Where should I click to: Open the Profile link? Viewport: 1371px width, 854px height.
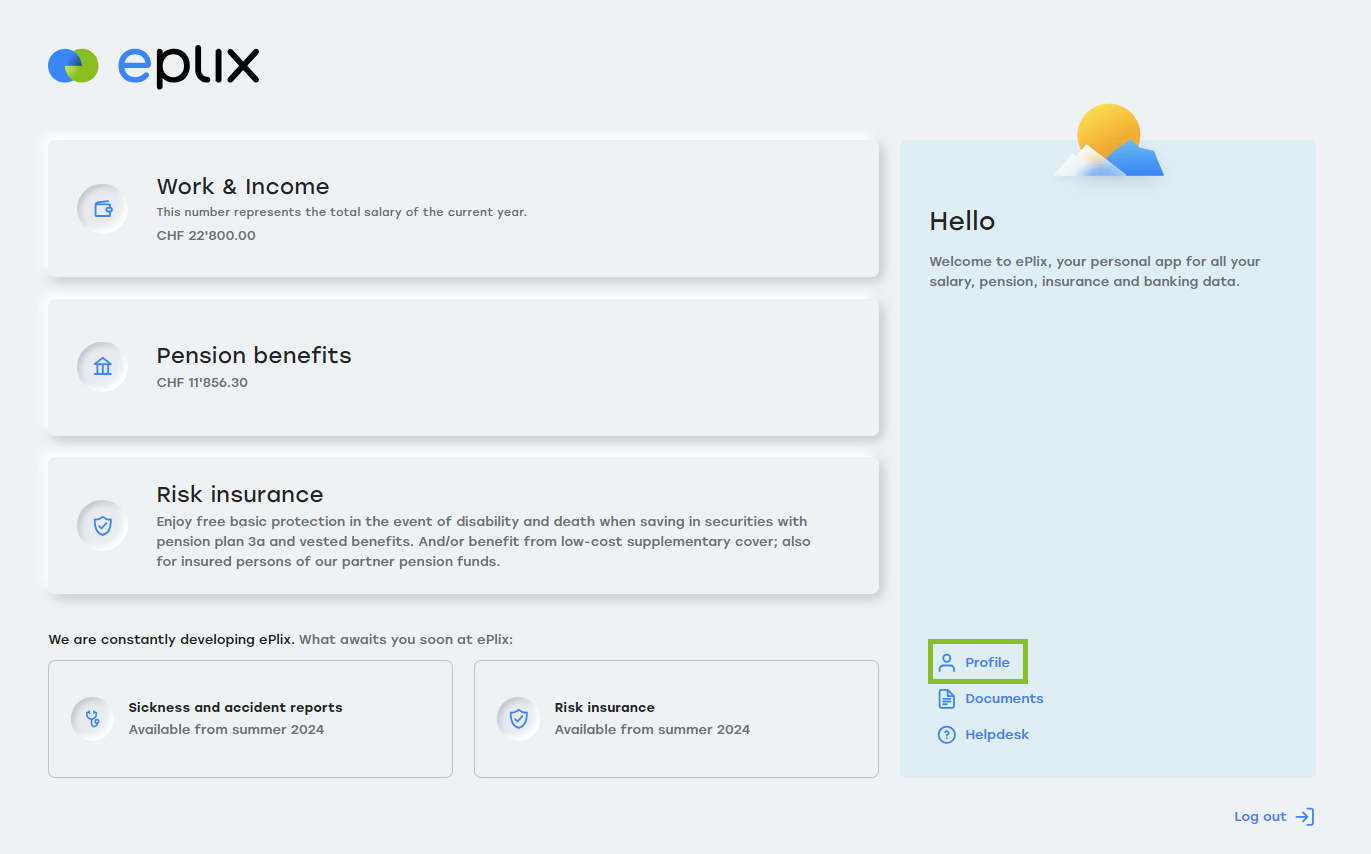click(987, 662)
